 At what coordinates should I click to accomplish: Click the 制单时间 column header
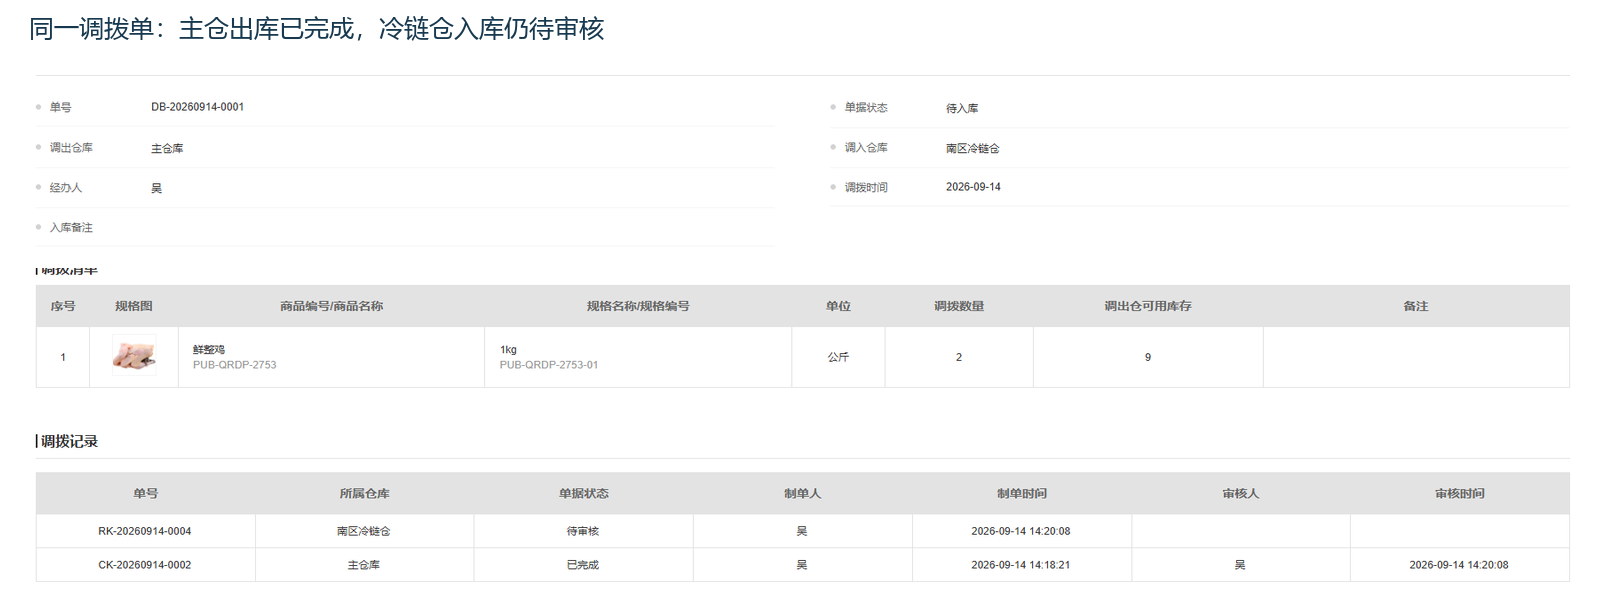coord(1021,493)
